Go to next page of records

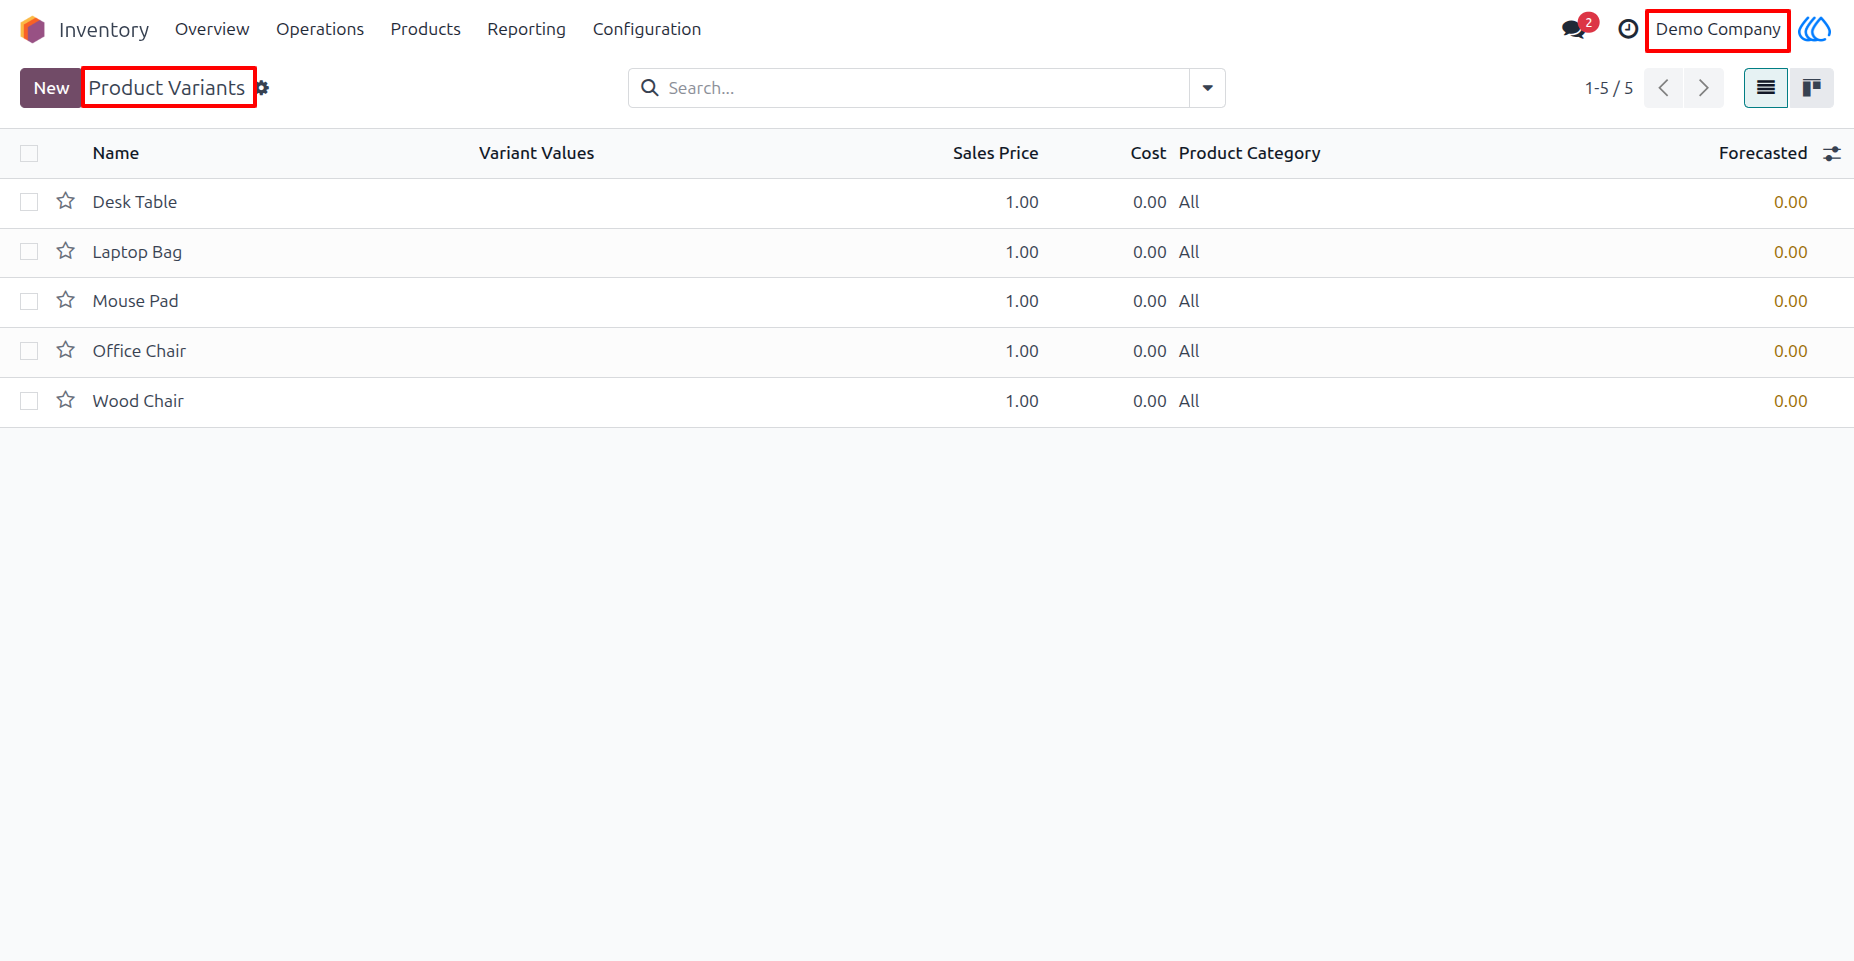tap(1704, 88)
